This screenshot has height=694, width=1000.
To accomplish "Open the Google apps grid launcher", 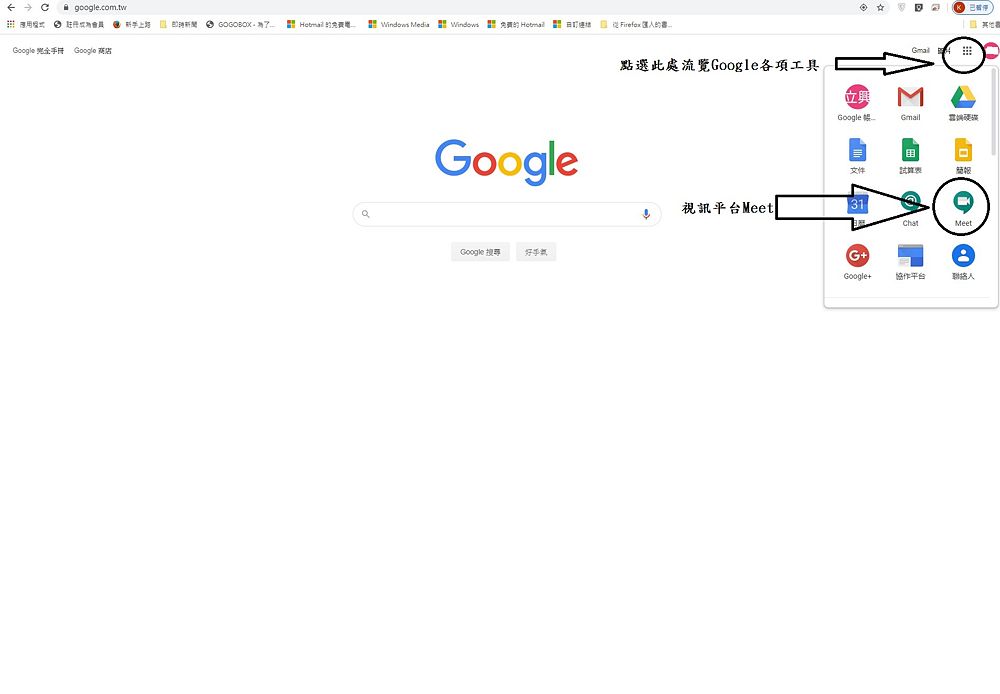I will click(x=967, y=51).
